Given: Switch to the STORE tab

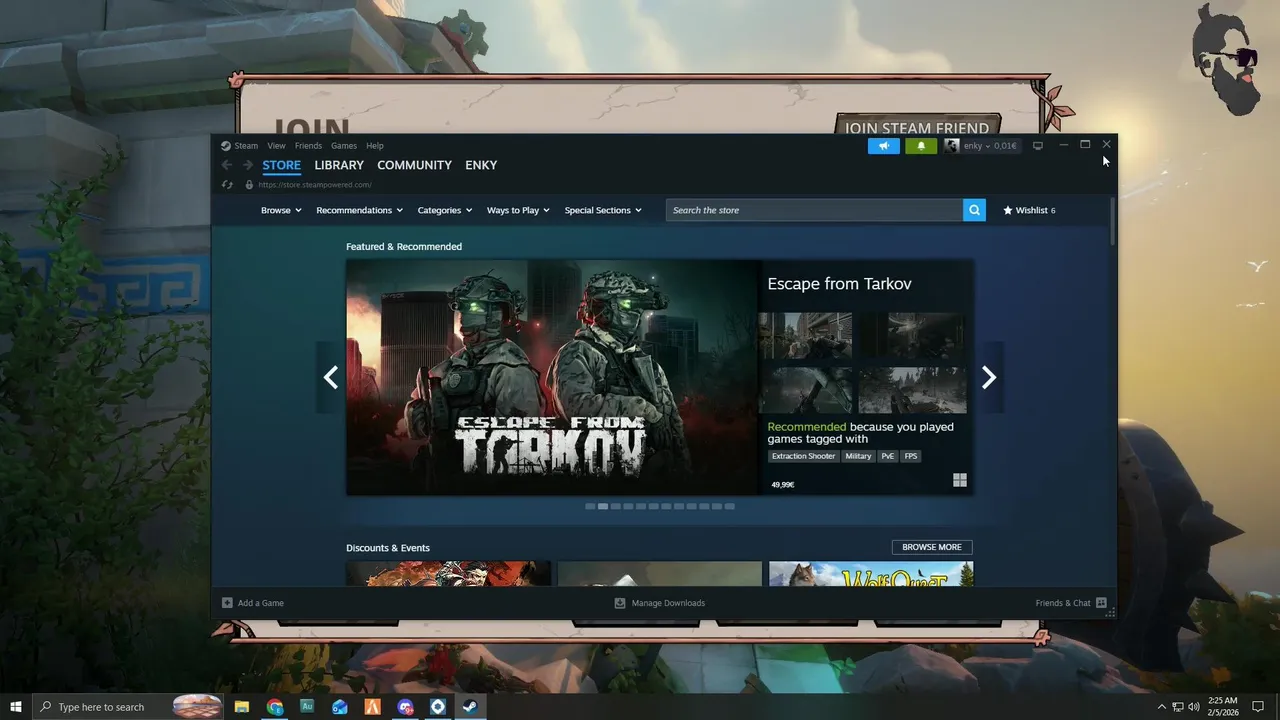Looking at the screenshot, I should click(282, 165).
